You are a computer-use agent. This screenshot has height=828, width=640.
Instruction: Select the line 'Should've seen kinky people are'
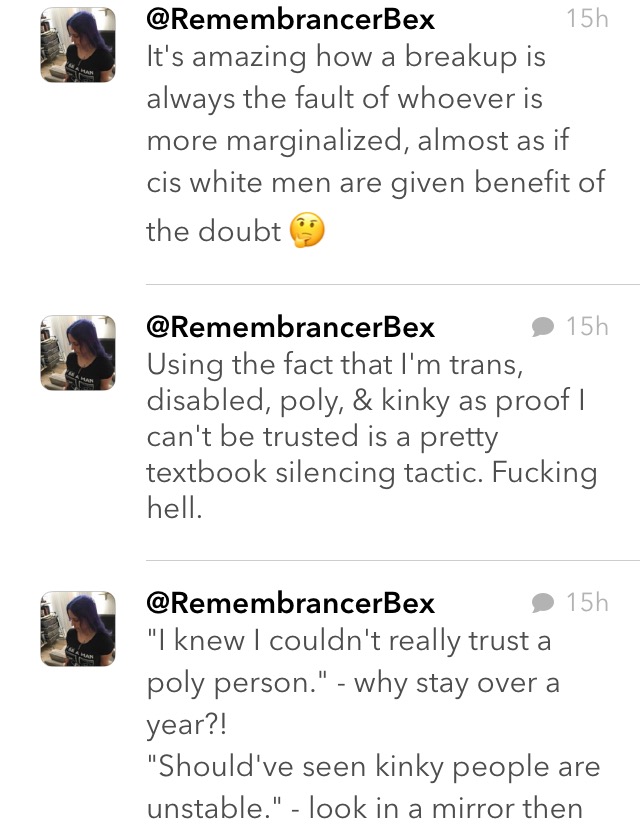[x=373, y=767]
